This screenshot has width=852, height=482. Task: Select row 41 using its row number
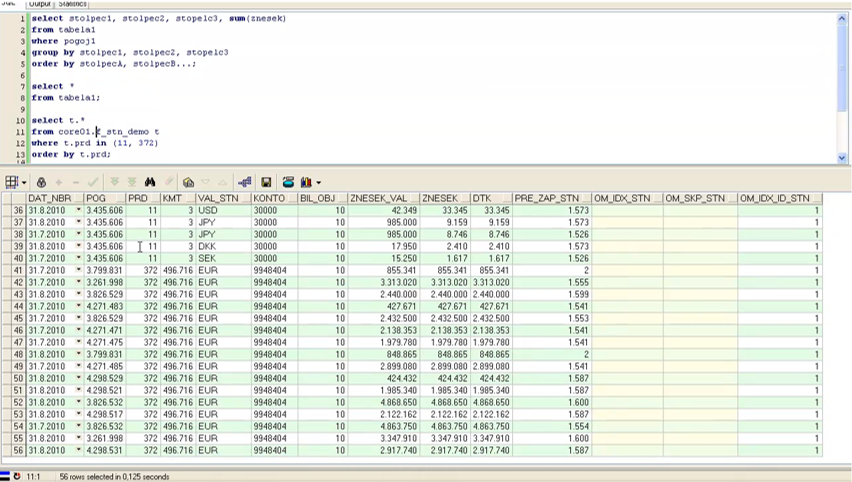(17, 271)
